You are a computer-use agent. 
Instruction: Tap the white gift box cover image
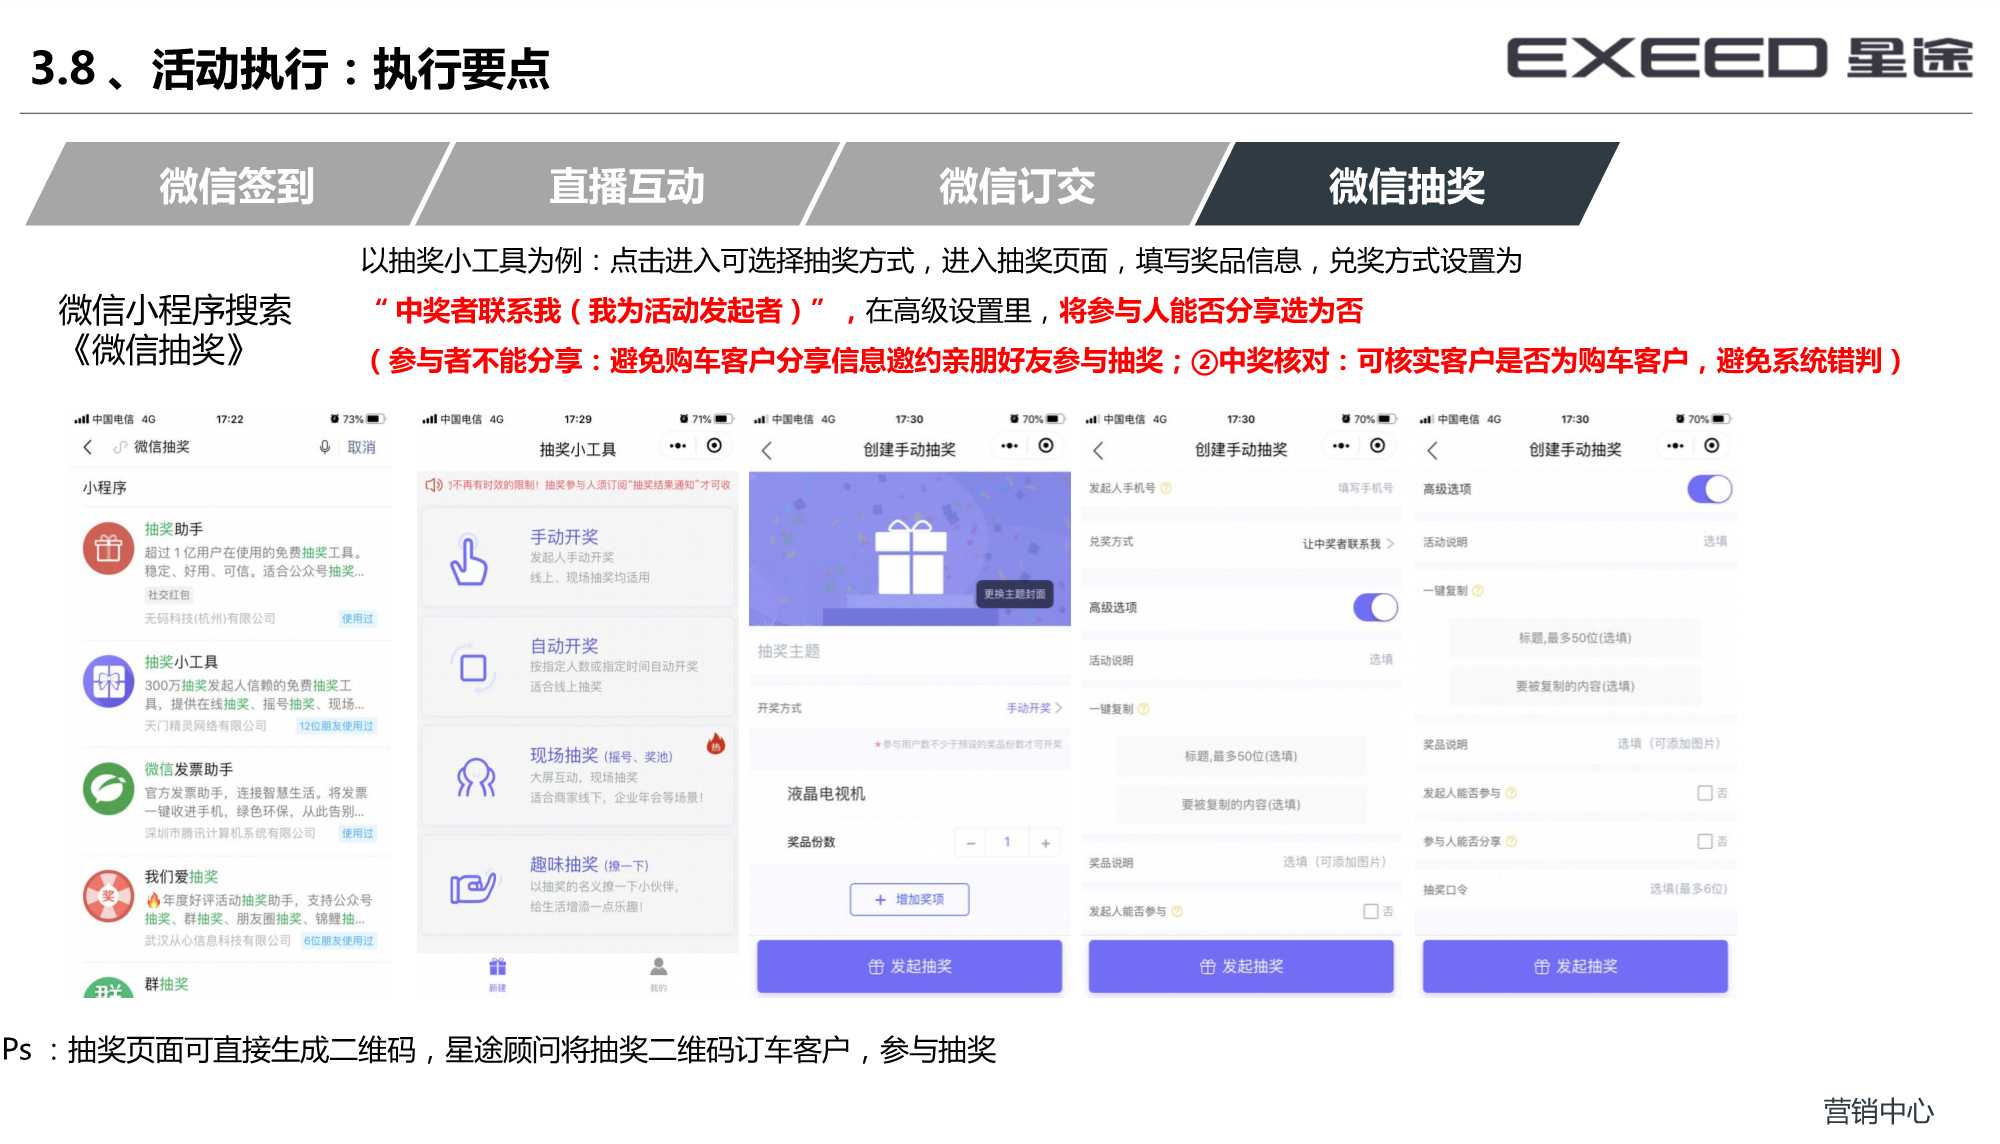[x=910, y=558]
